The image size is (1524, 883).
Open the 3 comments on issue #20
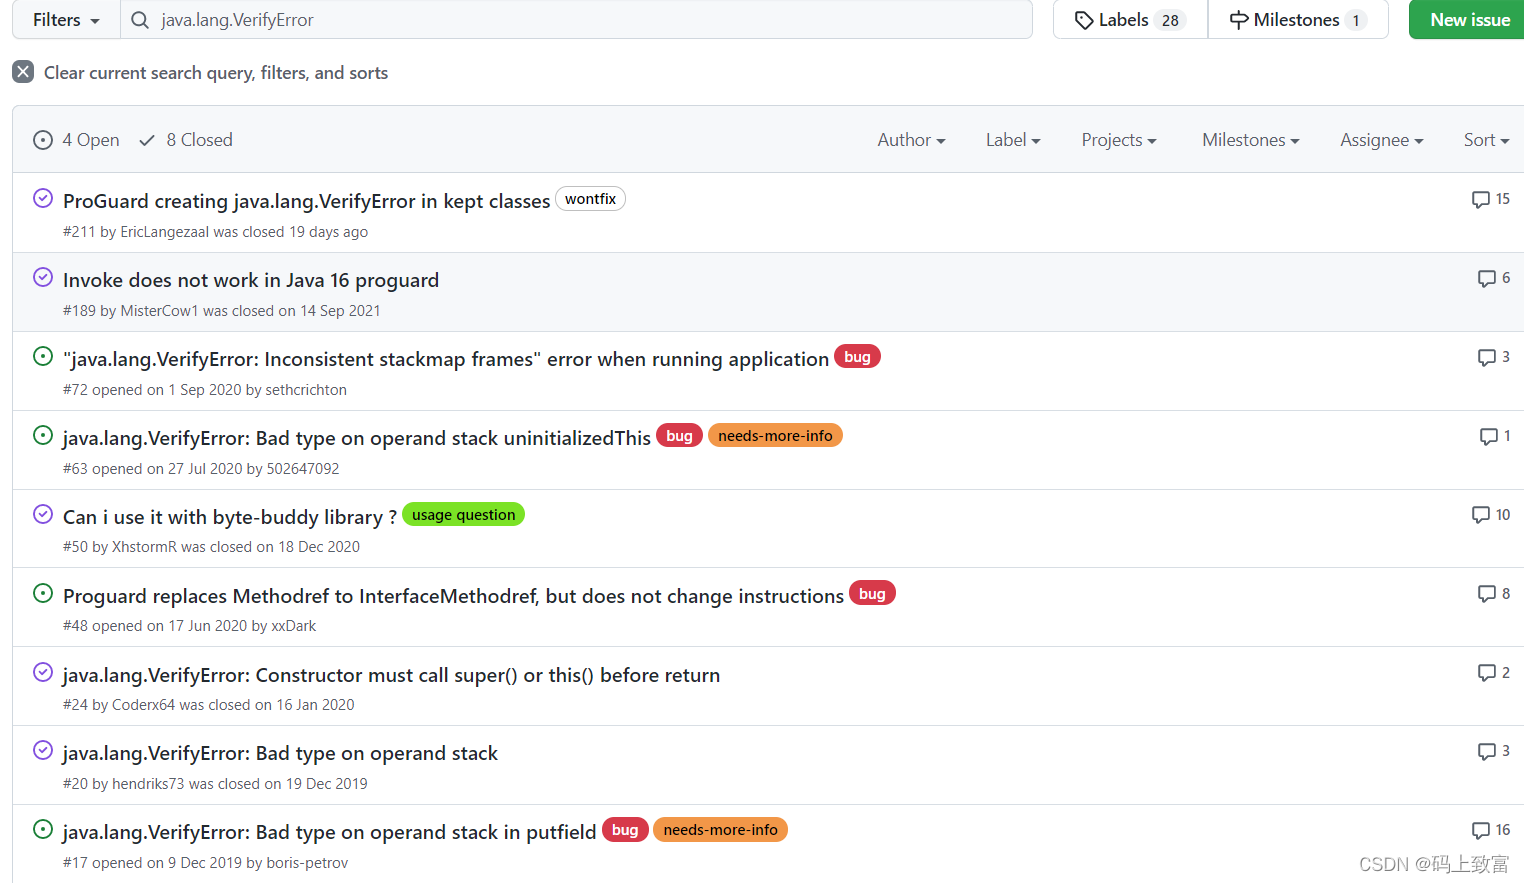(x=1494, y=751)
